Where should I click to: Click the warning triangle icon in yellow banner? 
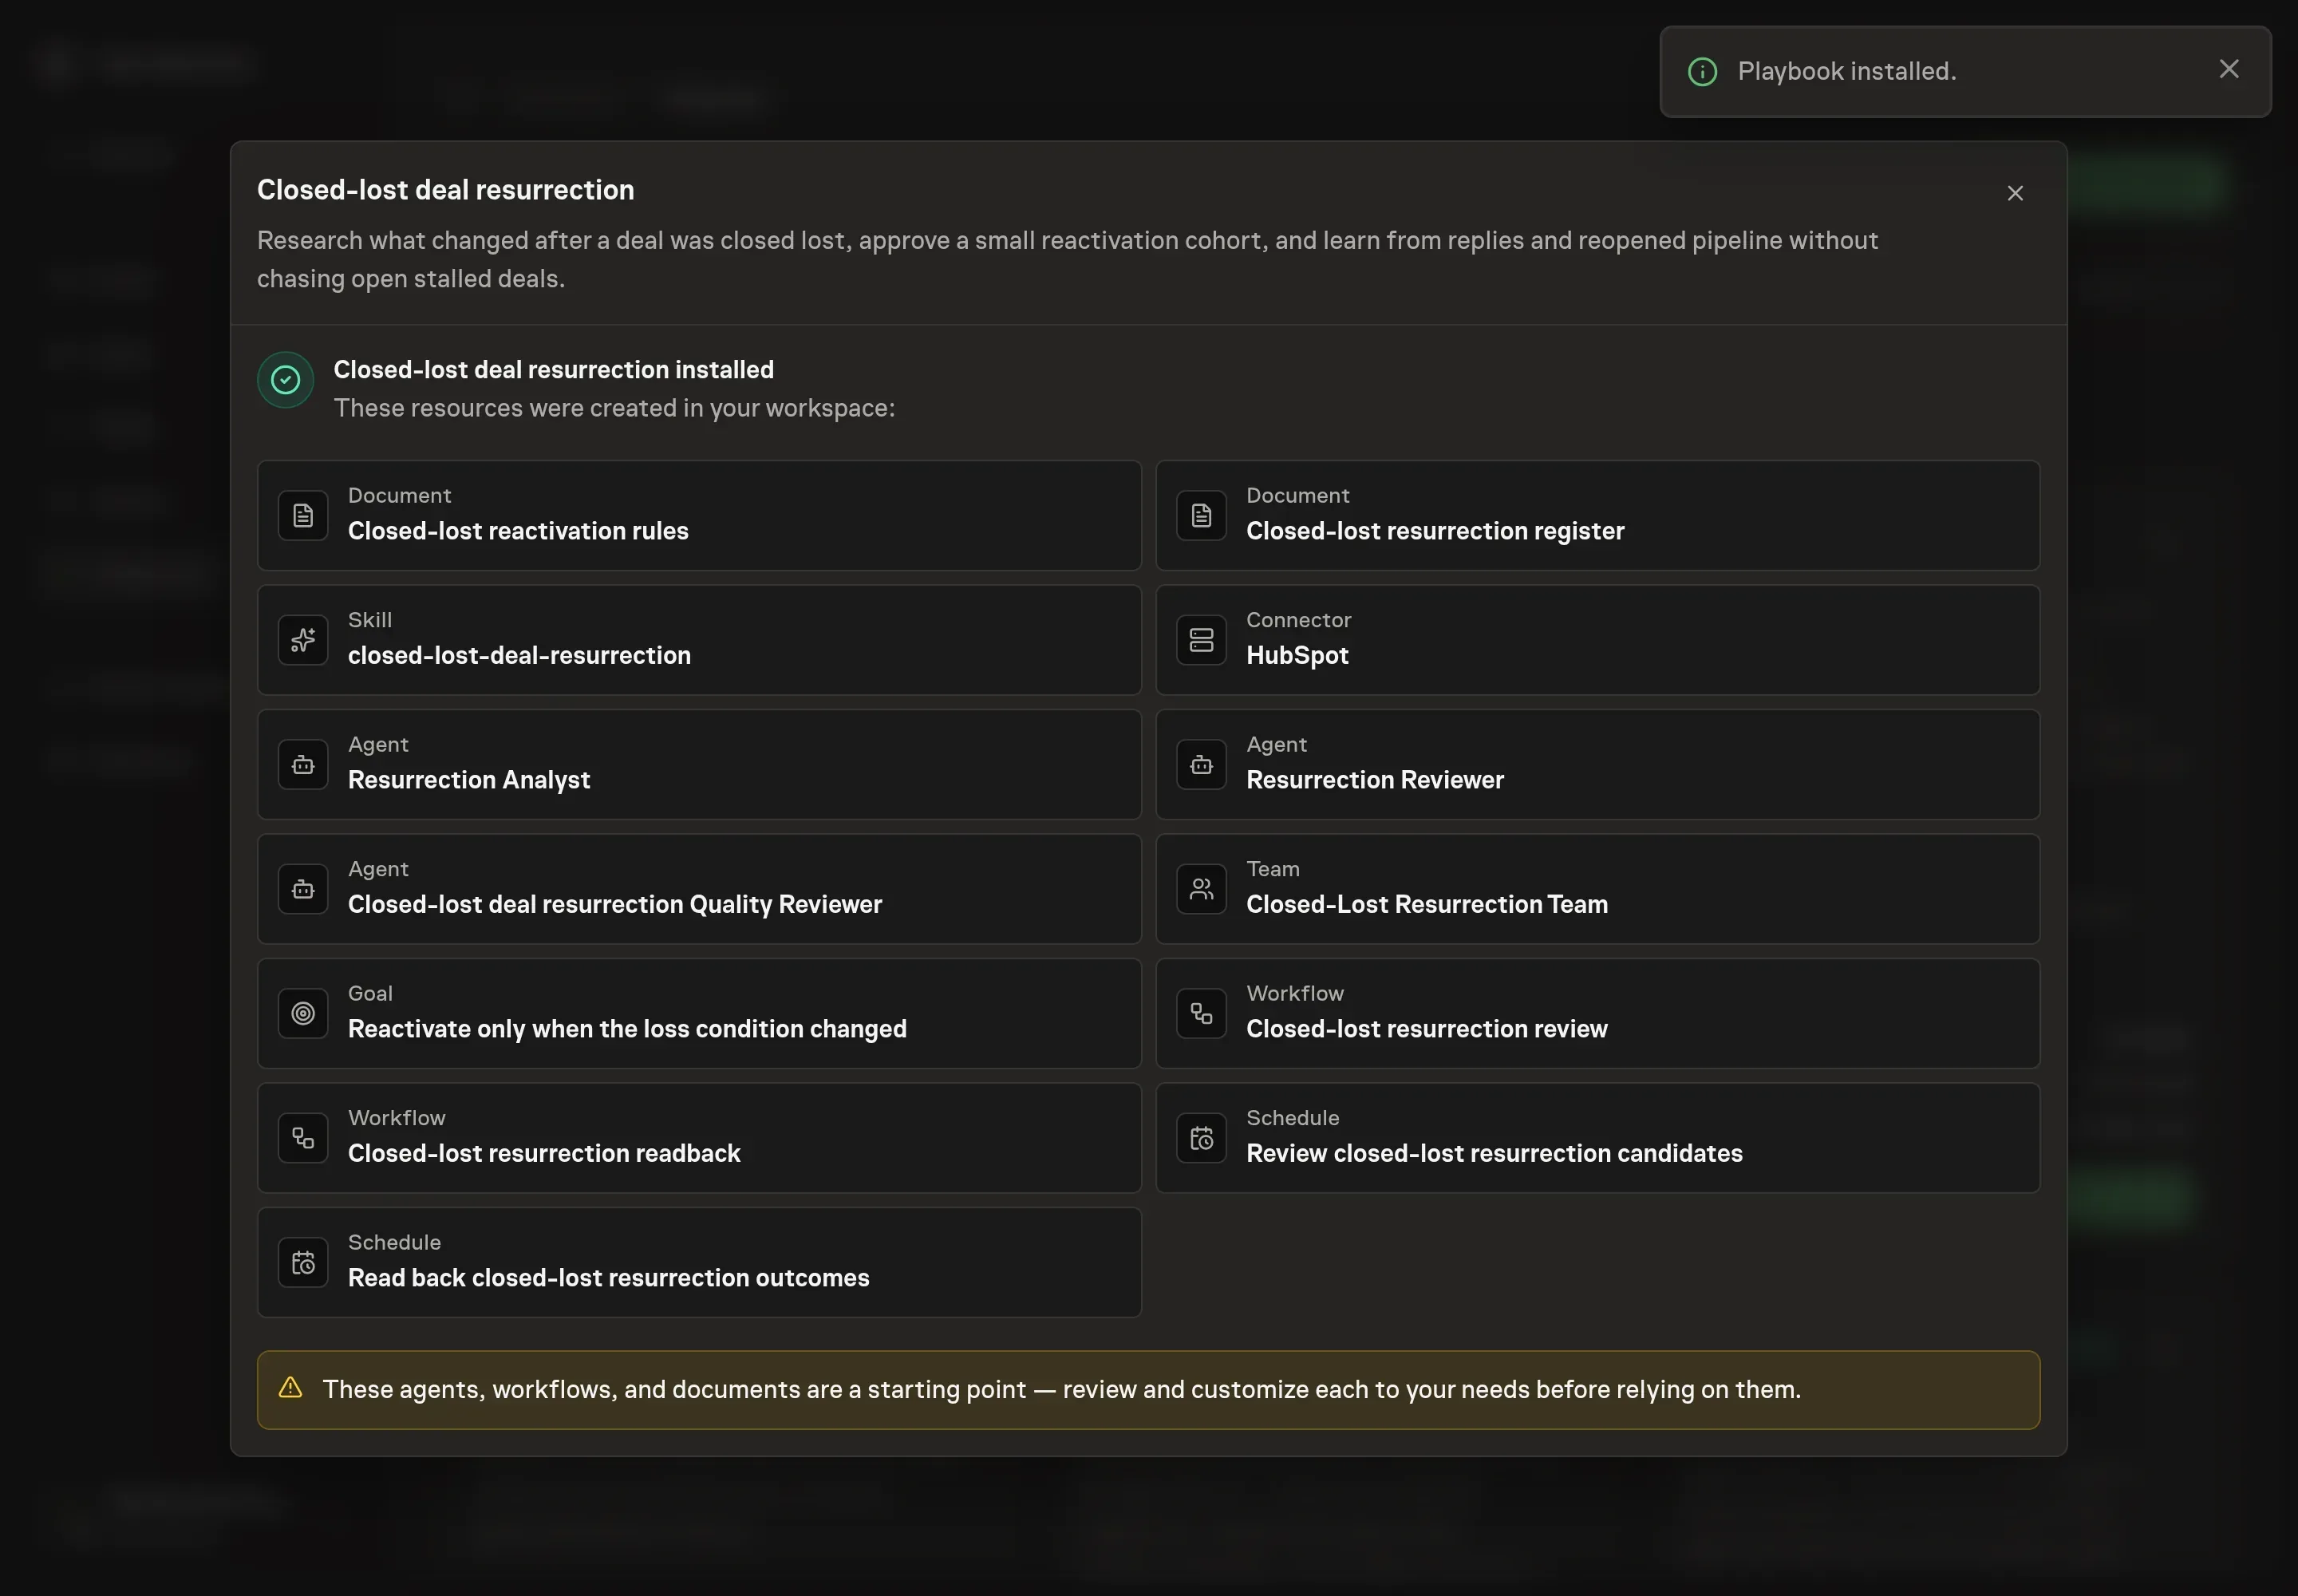290,1388
